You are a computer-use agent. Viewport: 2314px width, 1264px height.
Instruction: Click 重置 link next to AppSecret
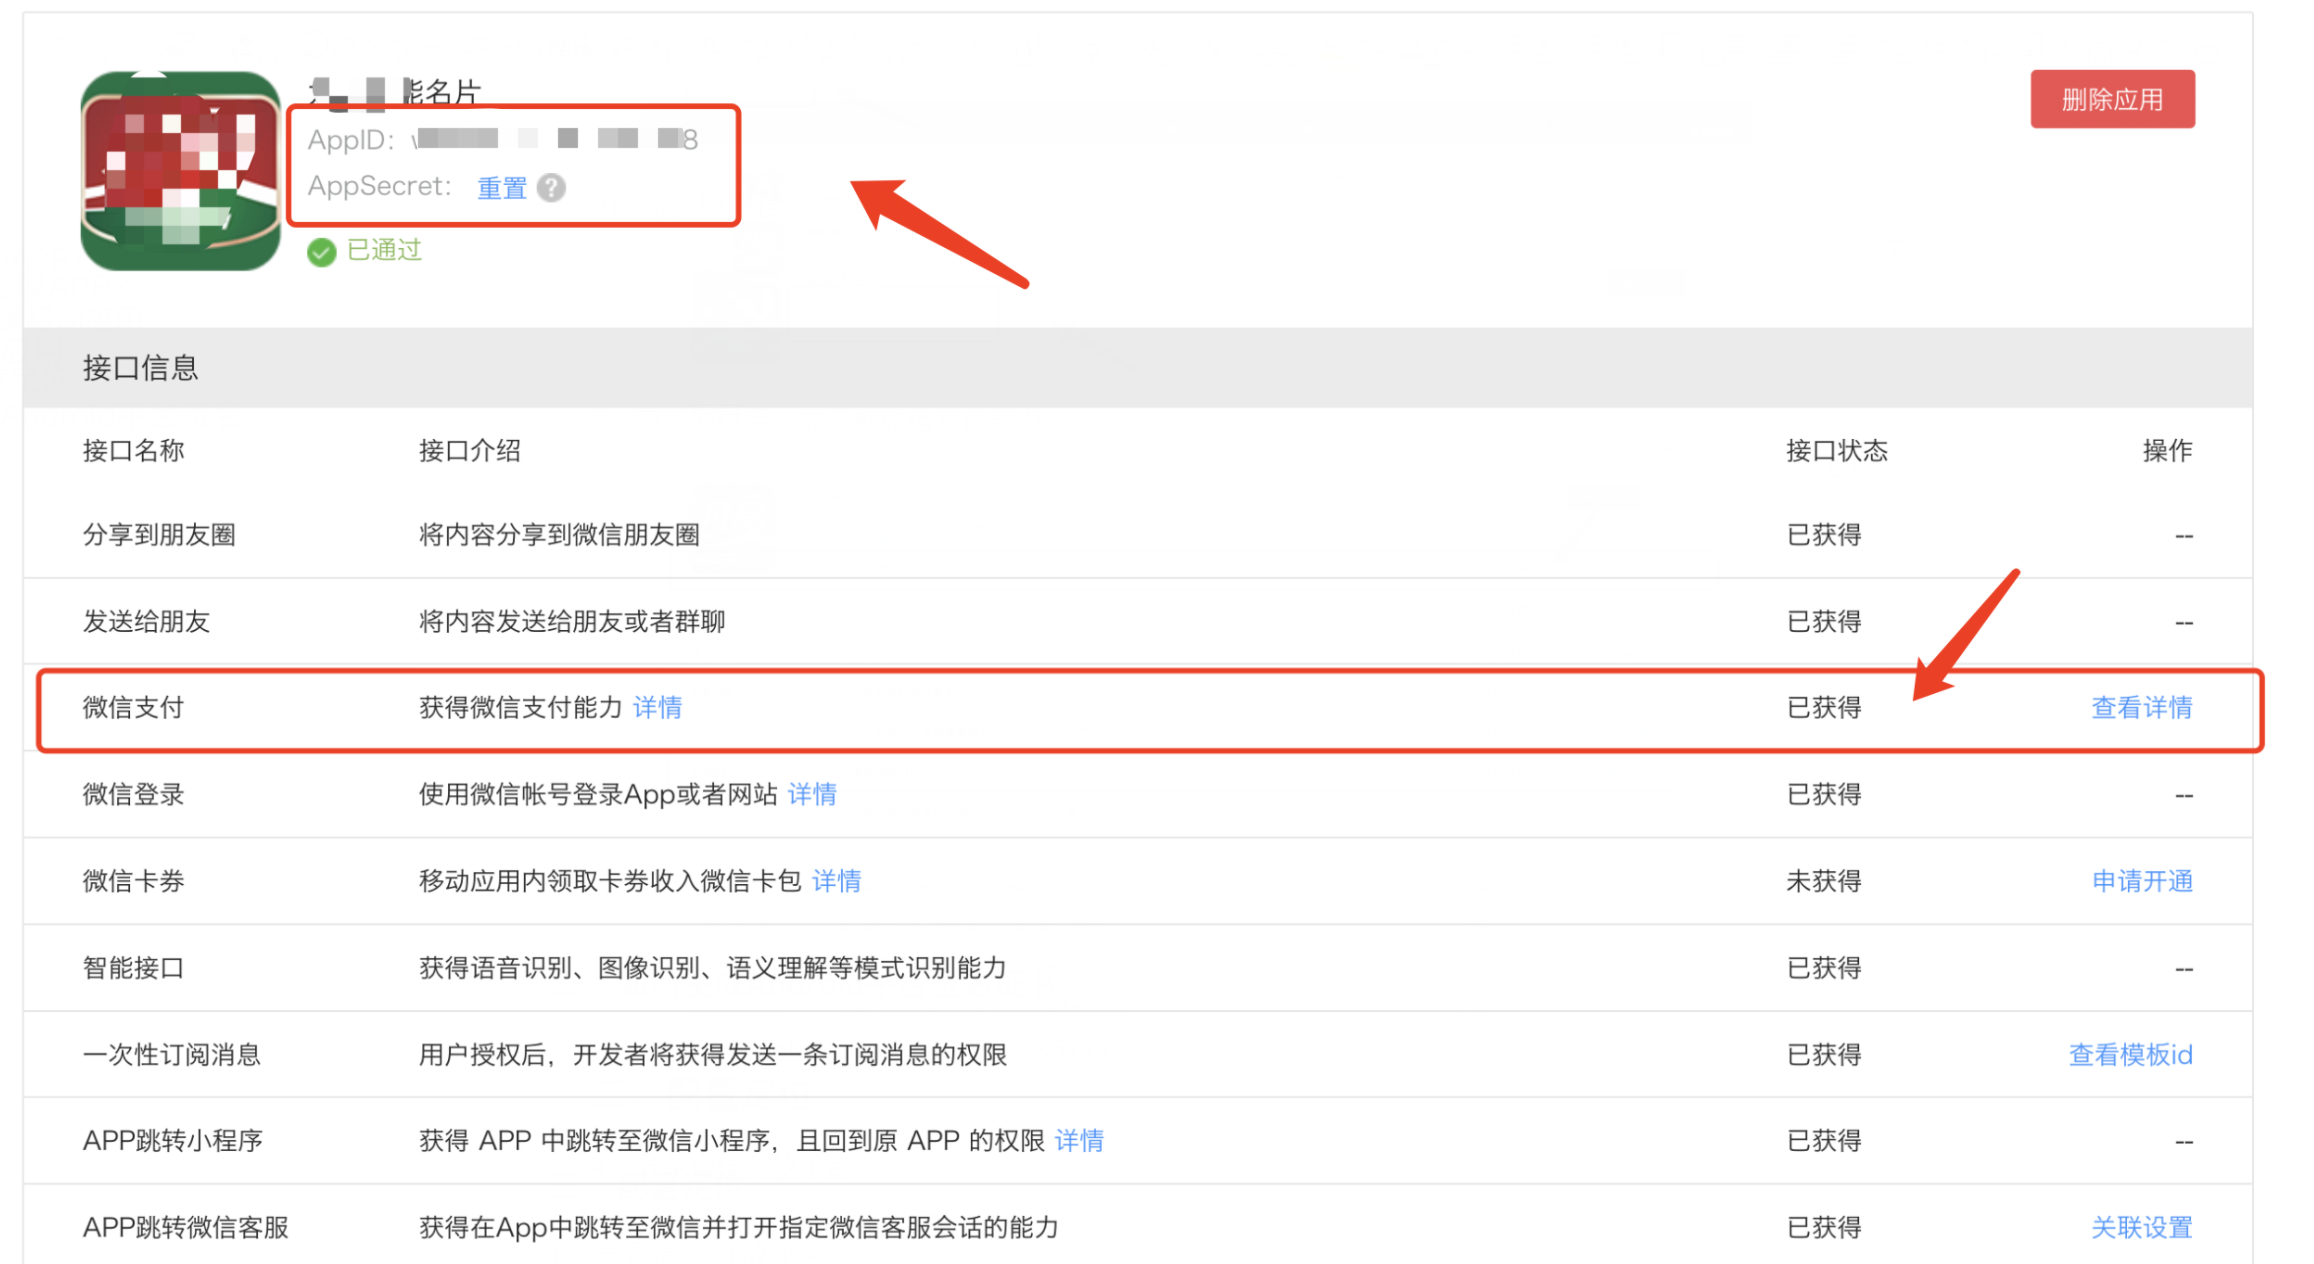[502, 187]
